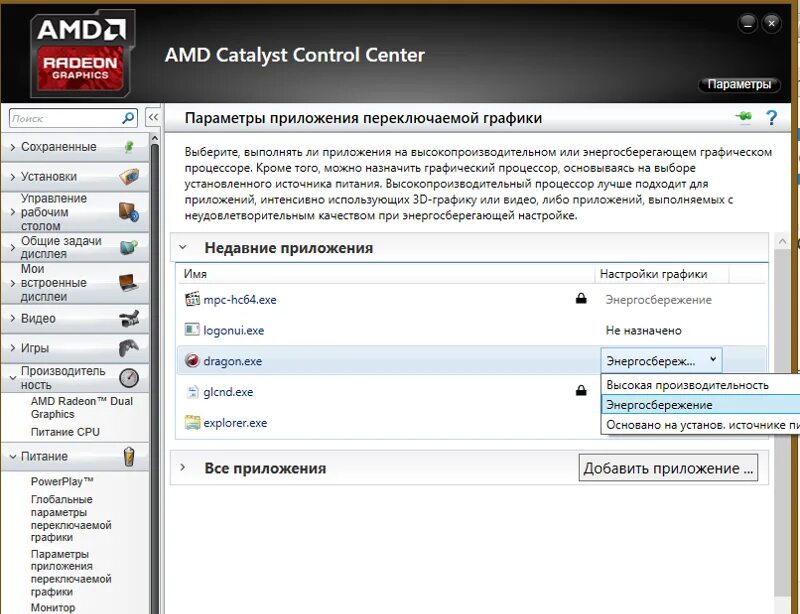Open Параметры приложения переключаемой графики
The height and width of the screenshot is (614, 800).
pyautogui.click(x=71, y=573)
